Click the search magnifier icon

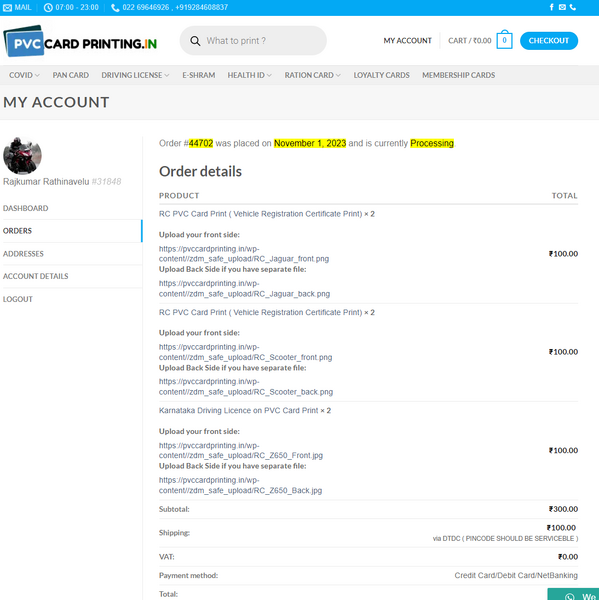pos(195,41)
